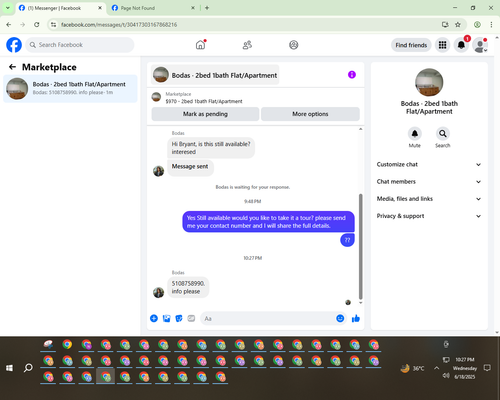
Task: Click the Find friends button
Action: point(411,45)
